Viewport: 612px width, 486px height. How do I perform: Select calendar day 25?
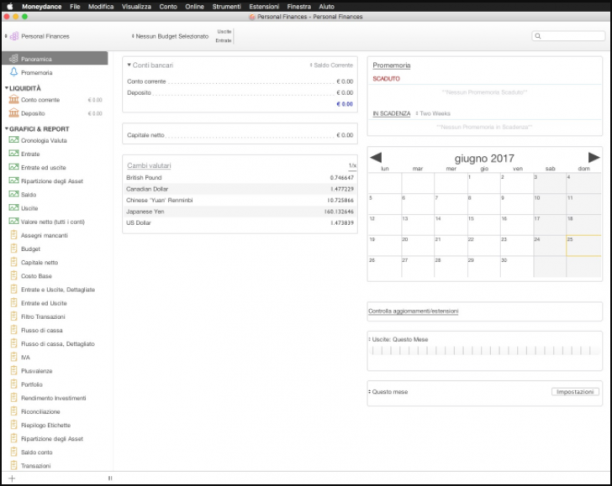click(x=584, y=246)
